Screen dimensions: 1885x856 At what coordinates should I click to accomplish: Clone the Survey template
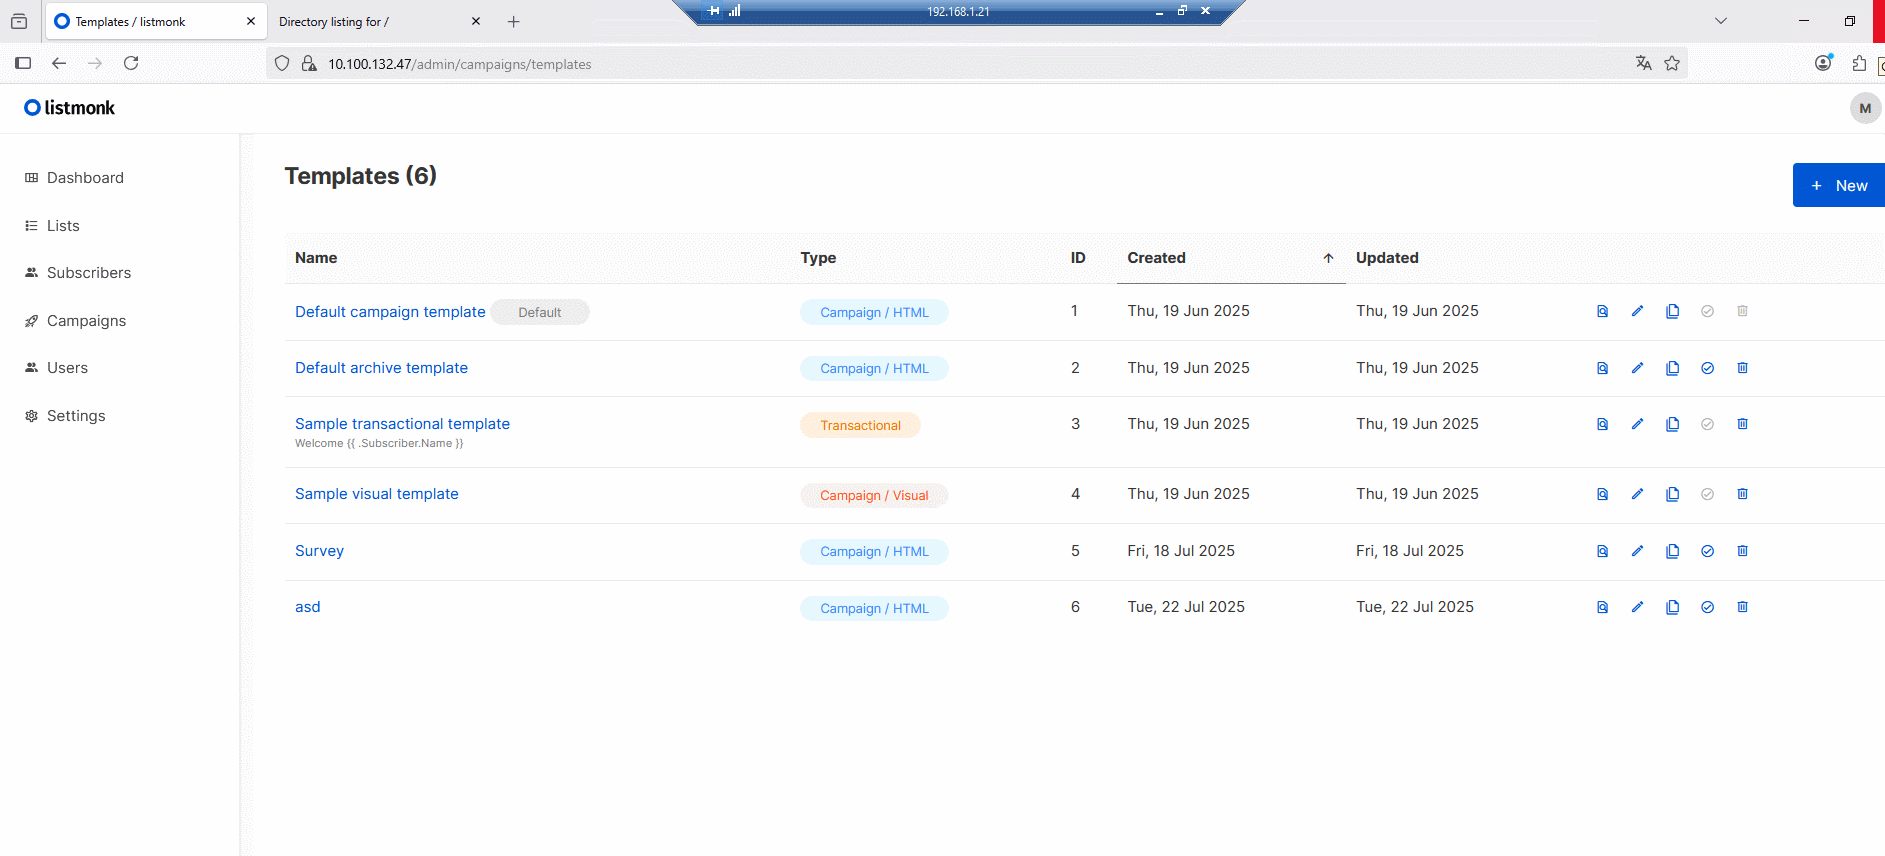click(1672, 551)
